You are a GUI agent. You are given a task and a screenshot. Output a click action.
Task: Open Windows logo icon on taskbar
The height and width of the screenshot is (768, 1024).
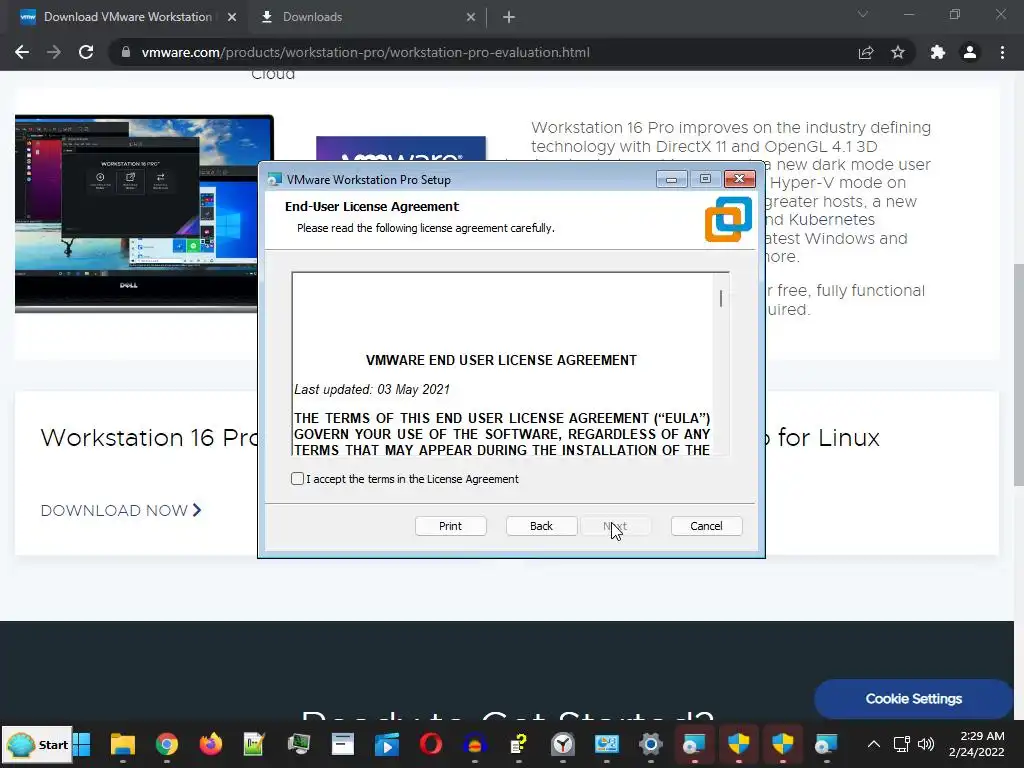tap(82, 744)
